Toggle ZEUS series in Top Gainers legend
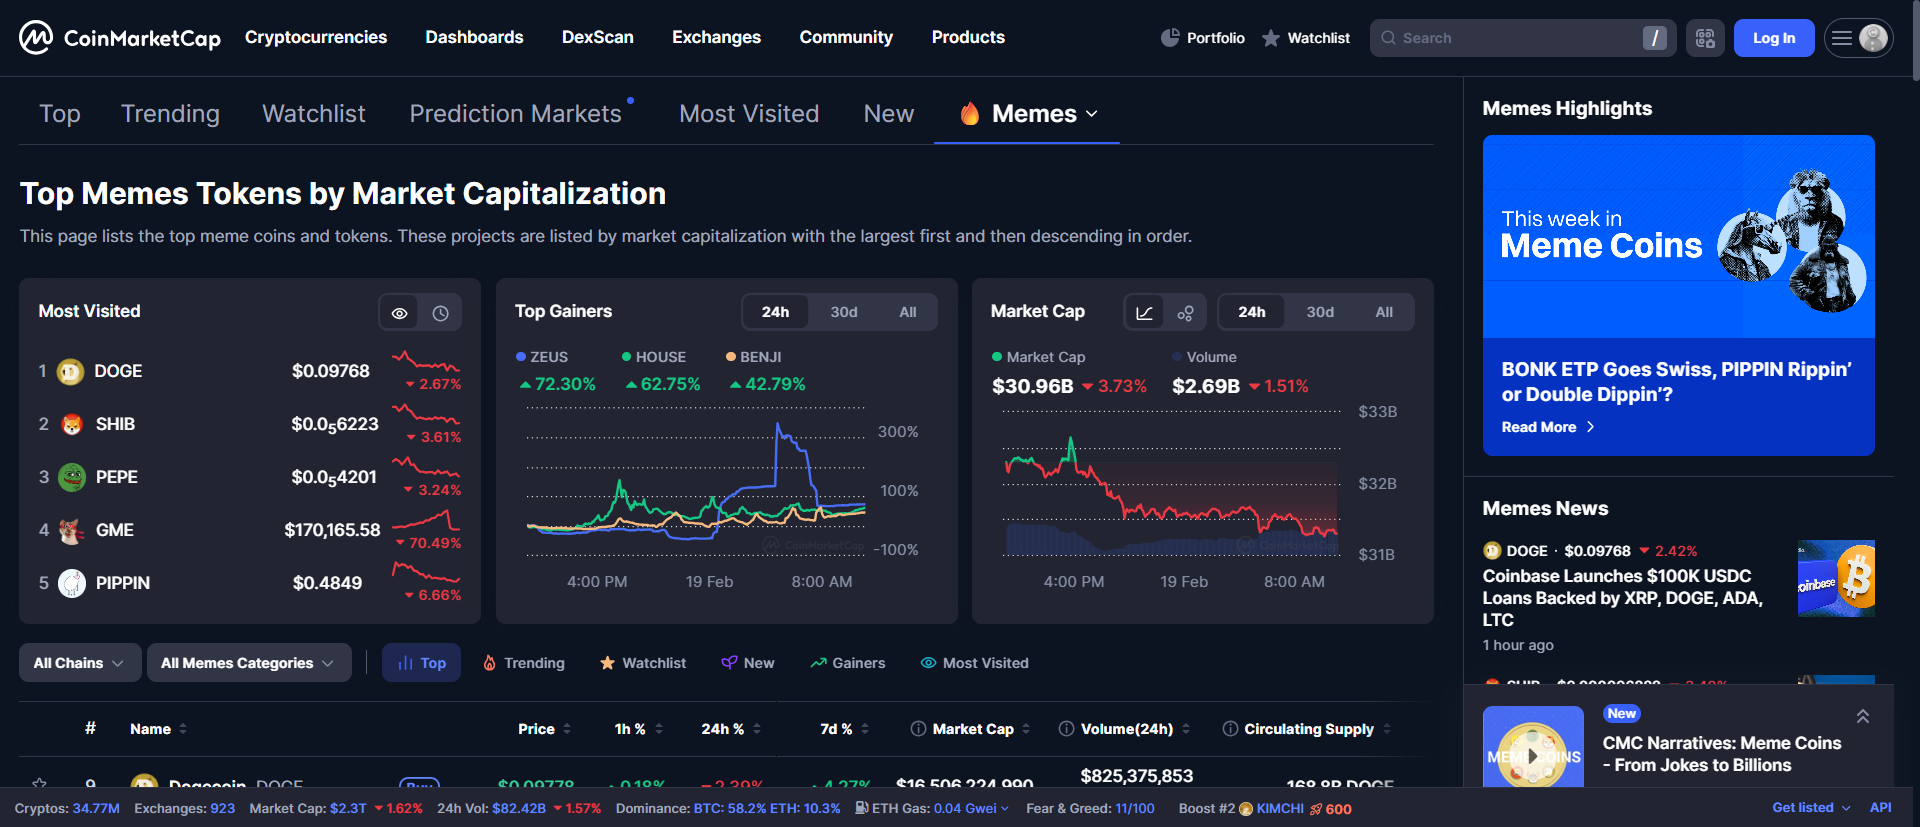The image size is (1920, 827). click(x=542, y=357)
